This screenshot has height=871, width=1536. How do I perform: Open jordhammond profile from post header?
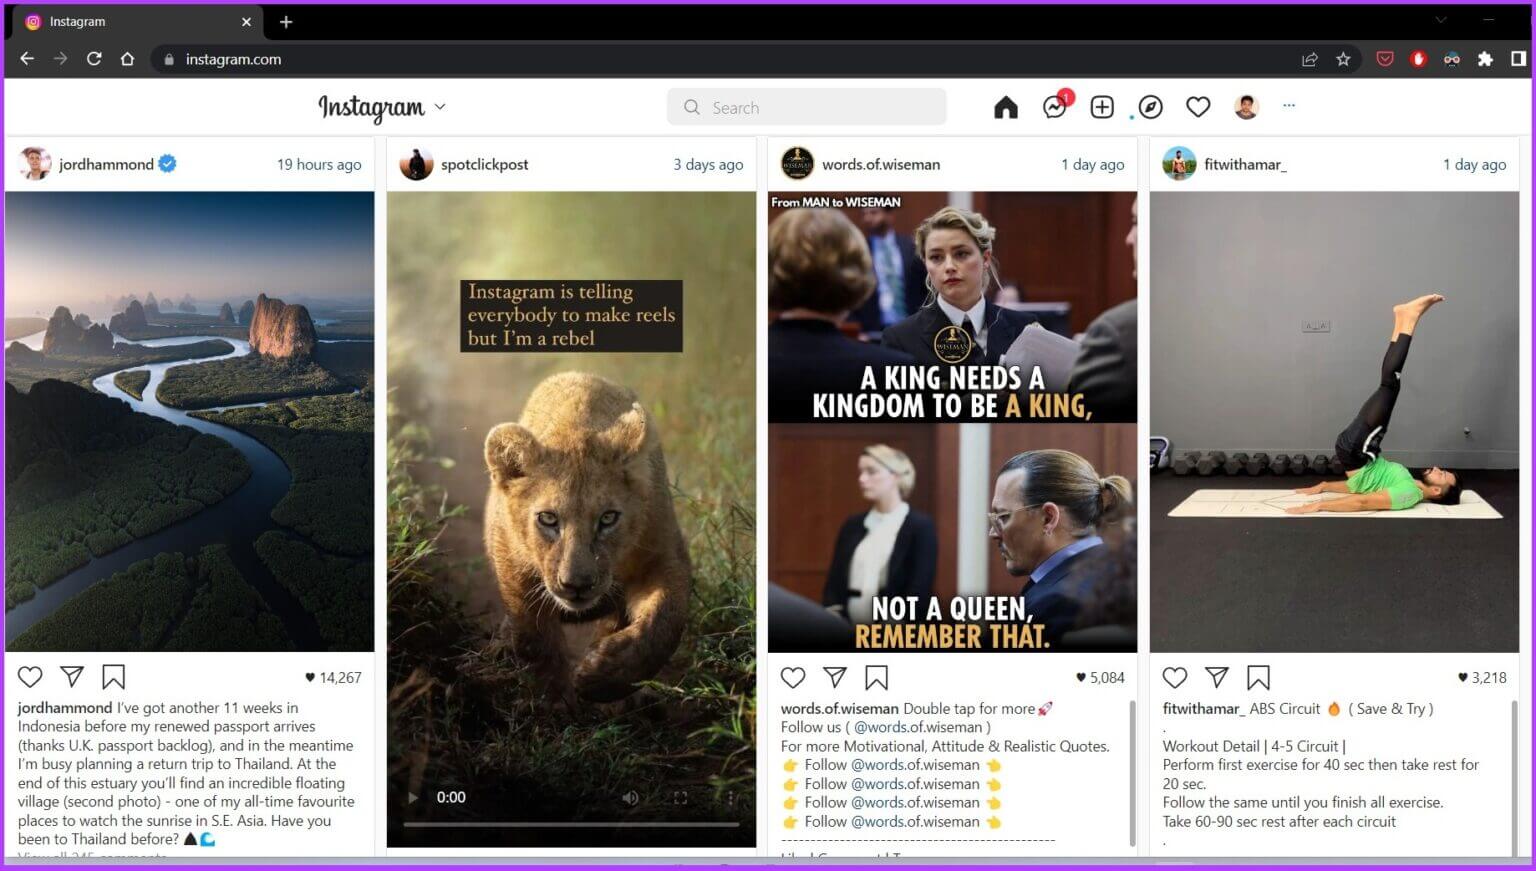106,164
